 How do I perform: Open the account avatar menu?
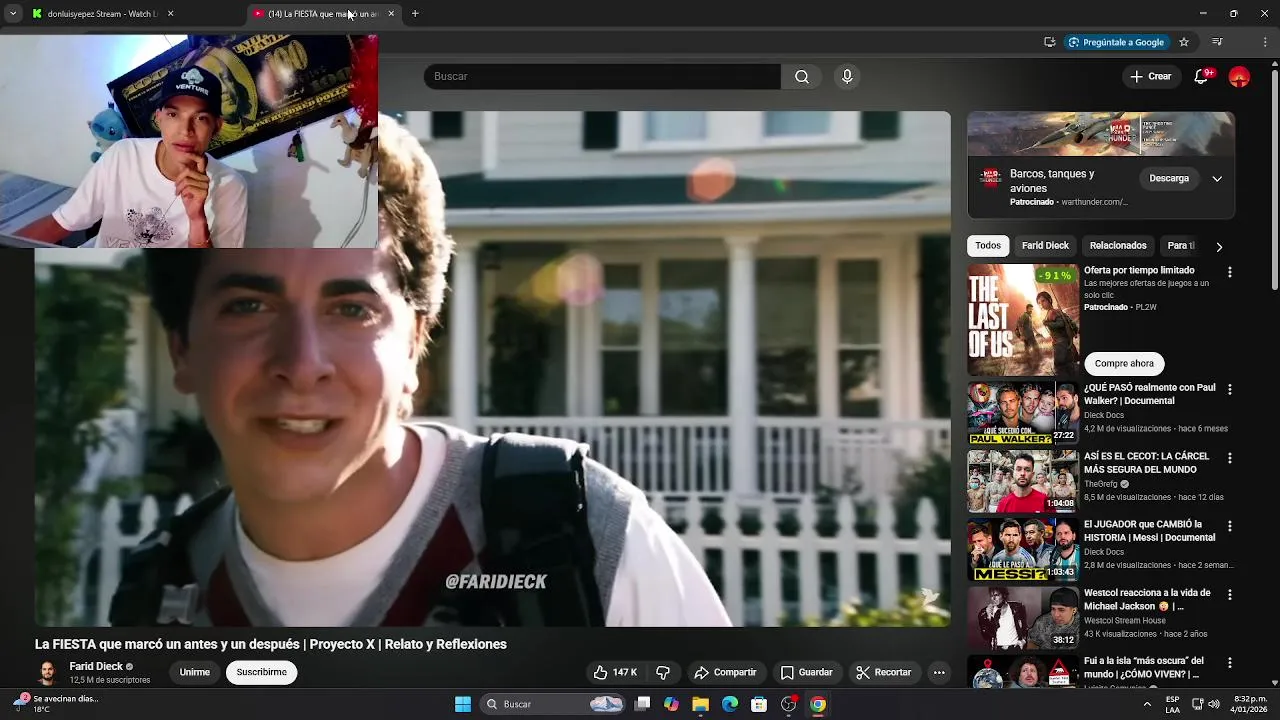1239,77
